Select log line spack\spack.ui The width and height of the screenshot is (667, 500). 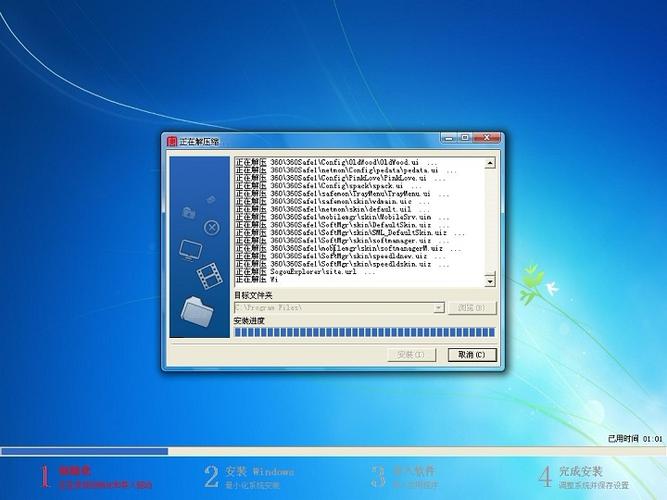[328, 186]
